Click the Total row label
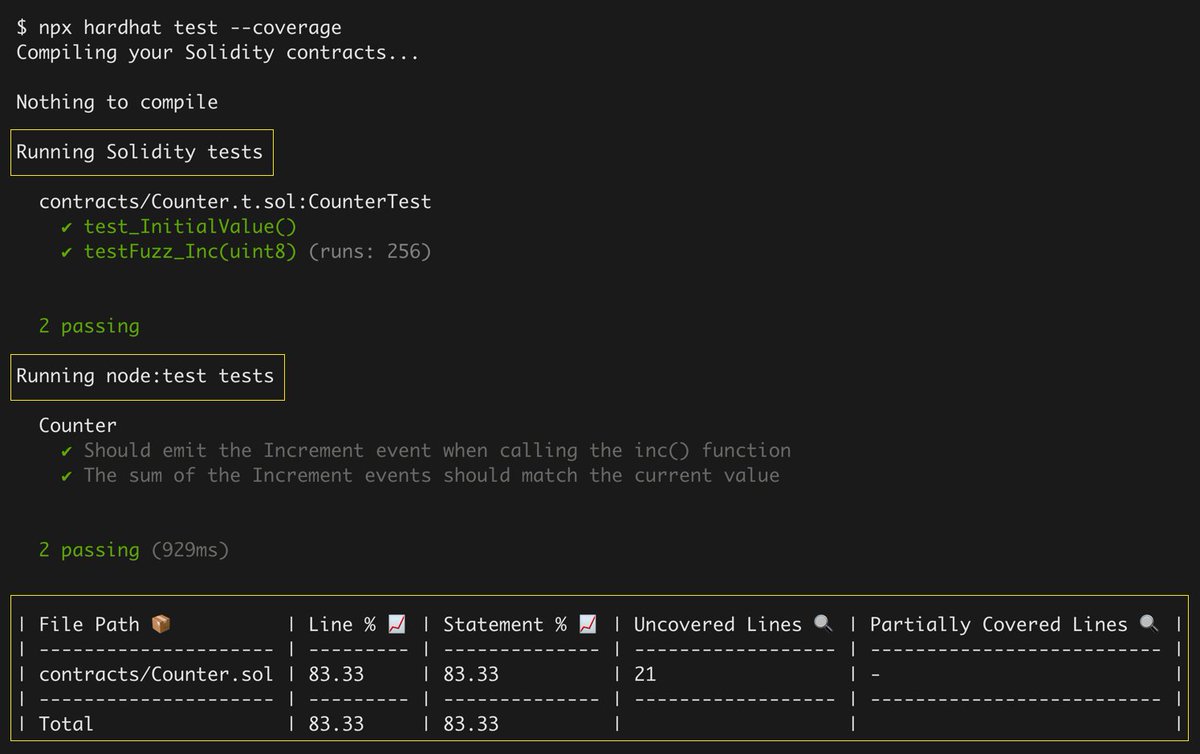Screen dimensions: 1200x754 66,724
